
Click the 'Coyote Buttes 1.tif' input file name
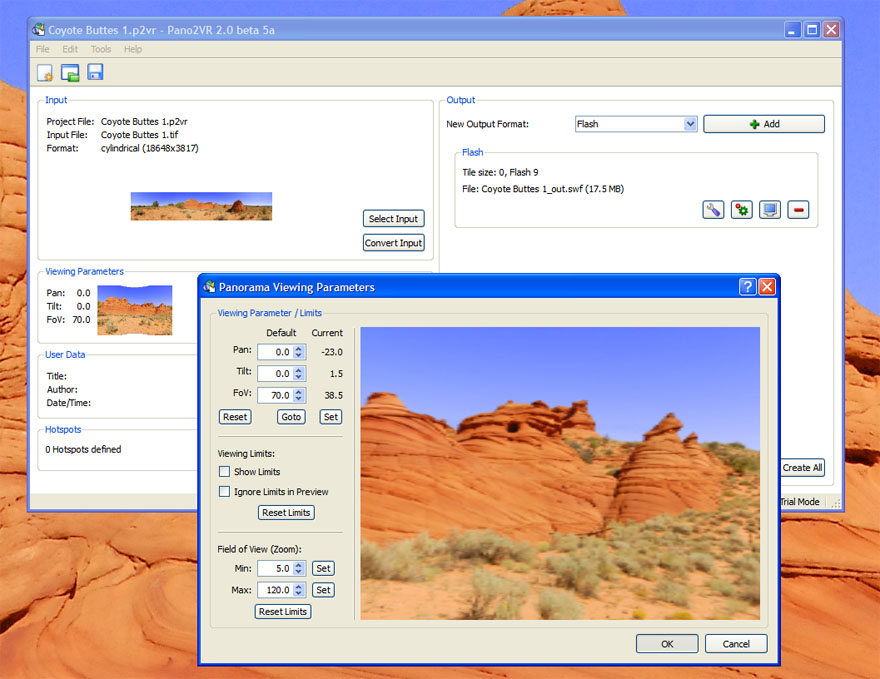click(x=140, y=135)
